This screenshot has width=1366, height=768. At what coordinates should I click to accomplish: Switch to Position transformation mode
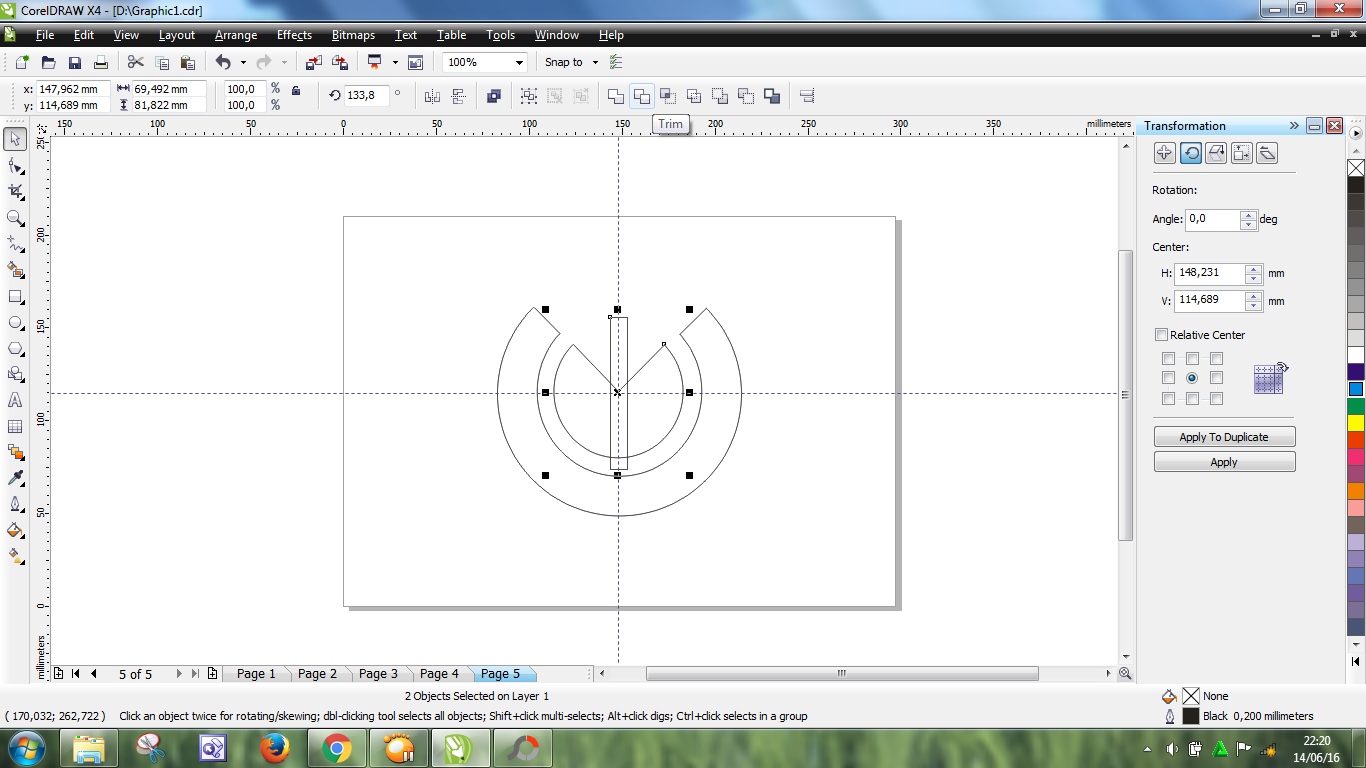pos(1164,153)
